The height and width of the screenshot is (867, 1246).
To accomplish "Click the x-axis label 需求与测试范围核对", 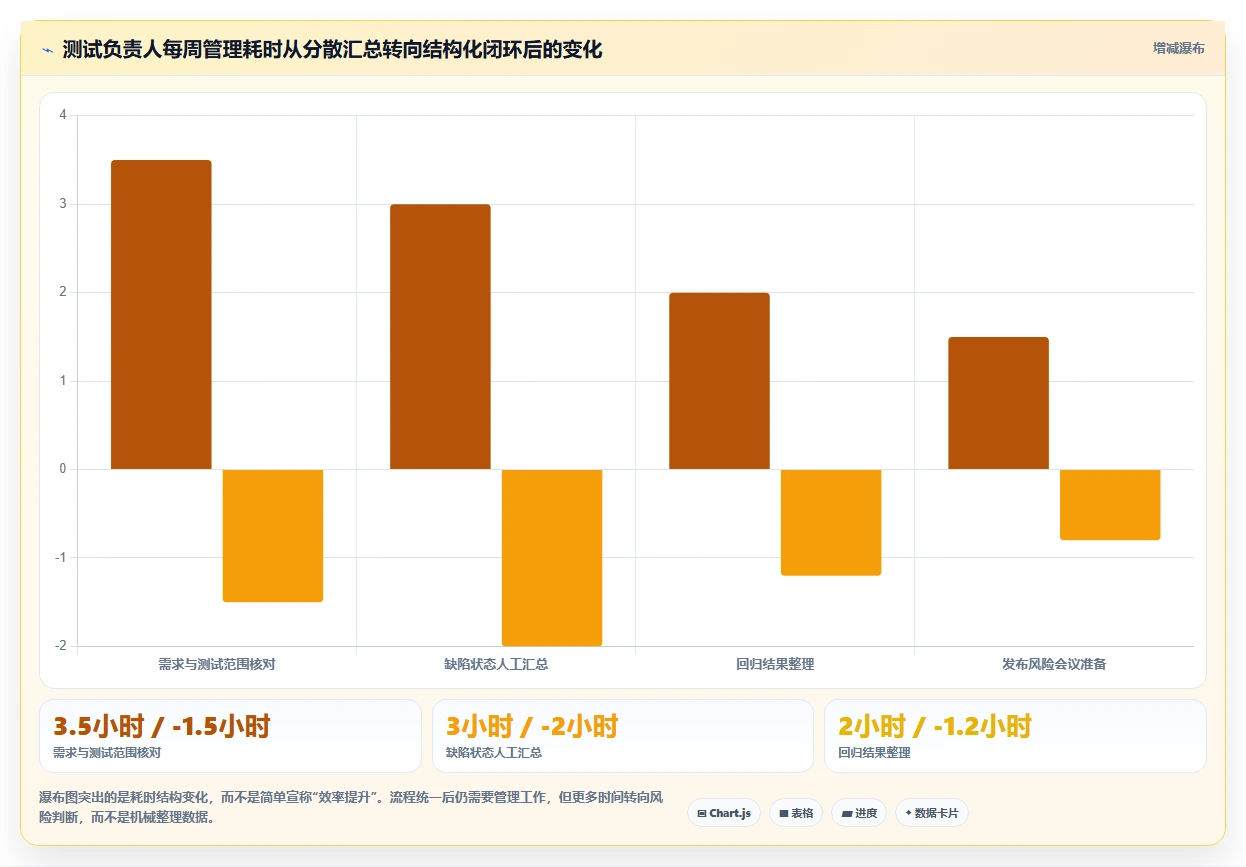I will pos(217,664).
